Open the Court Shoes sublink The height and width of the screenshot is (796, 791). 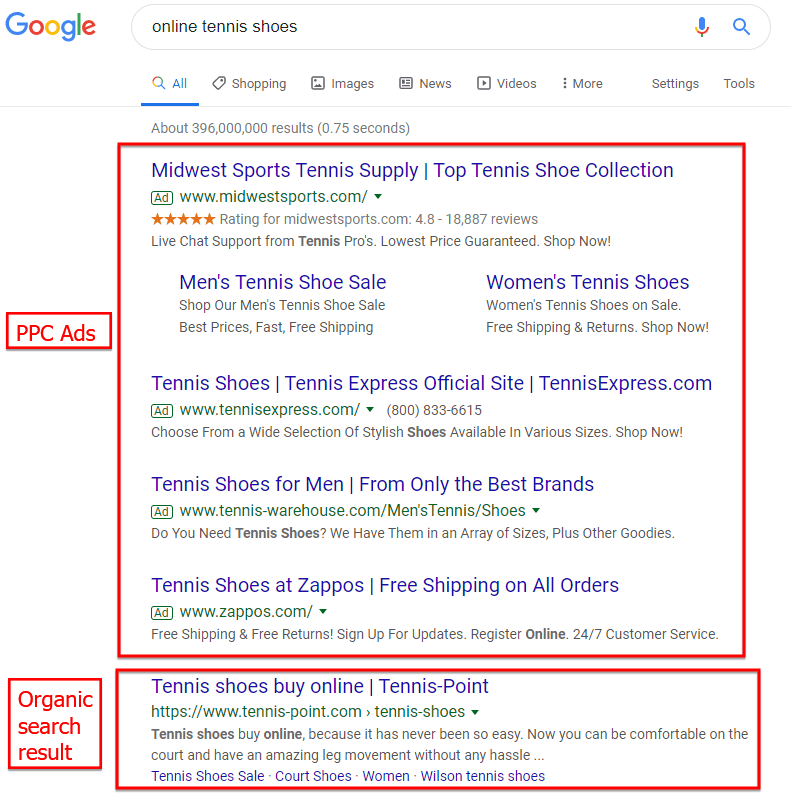[x=313, y=776]
